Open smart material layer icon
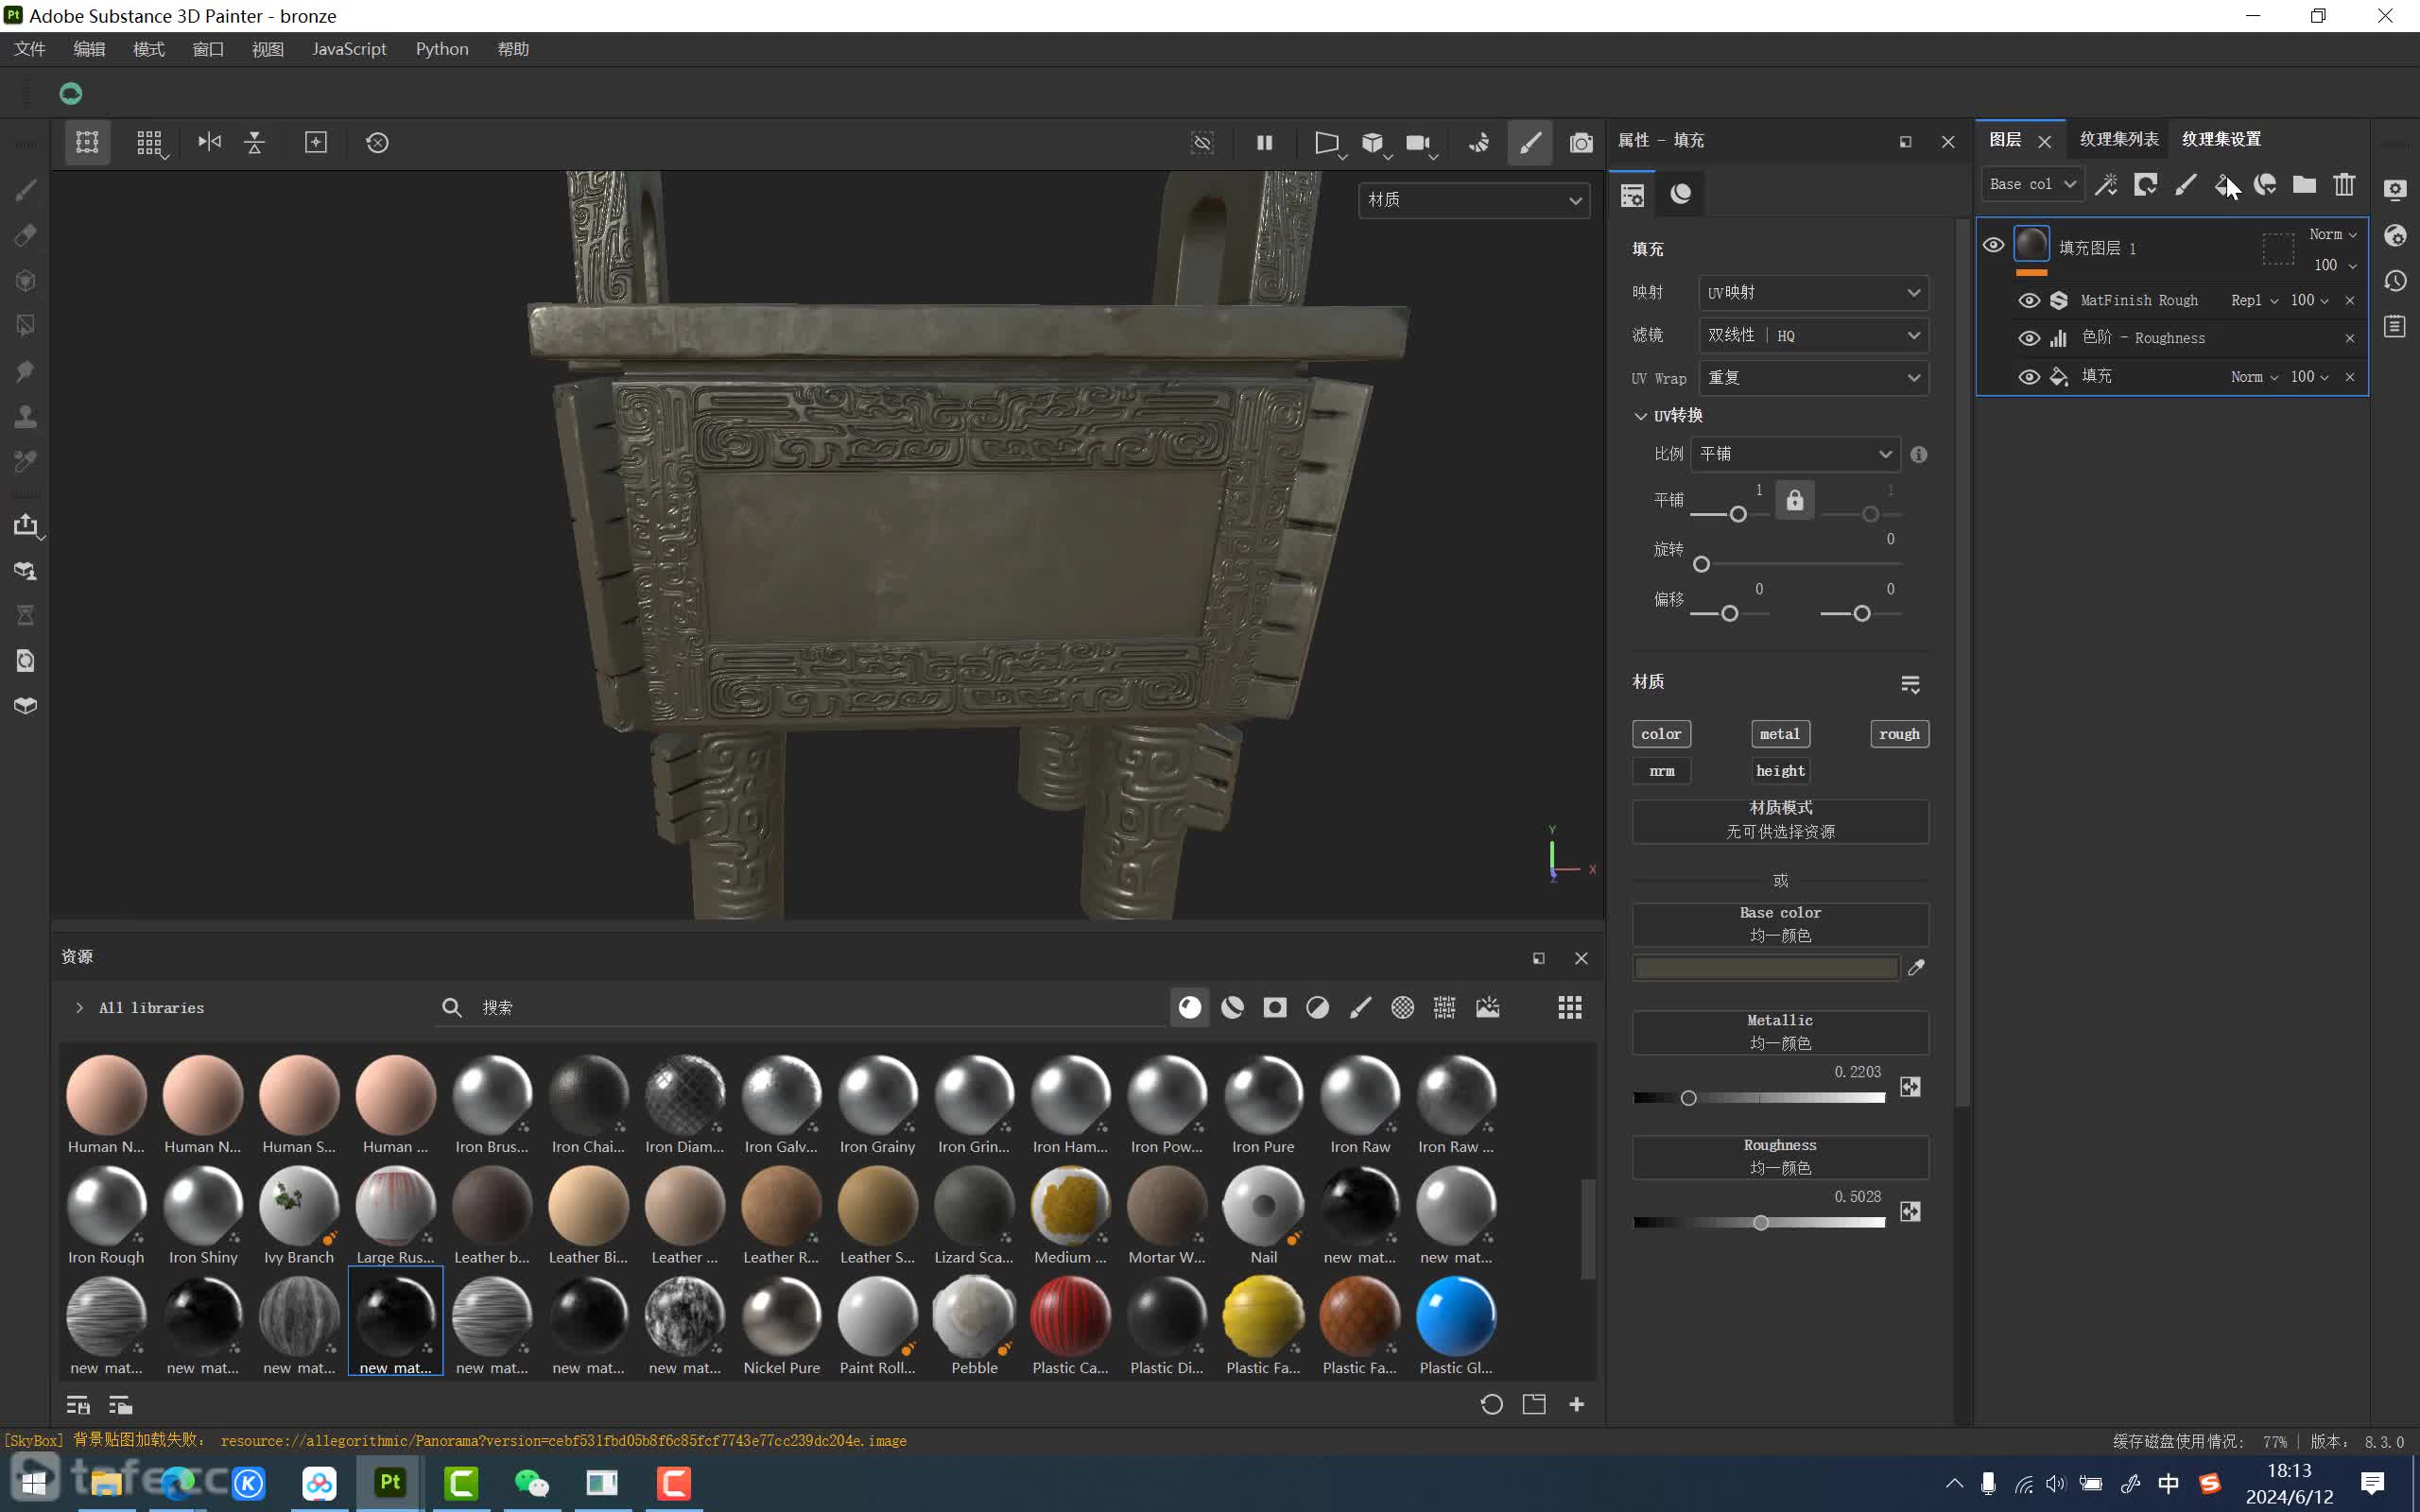Viewport: 2420px width, 1512px height. point(2265,184)
